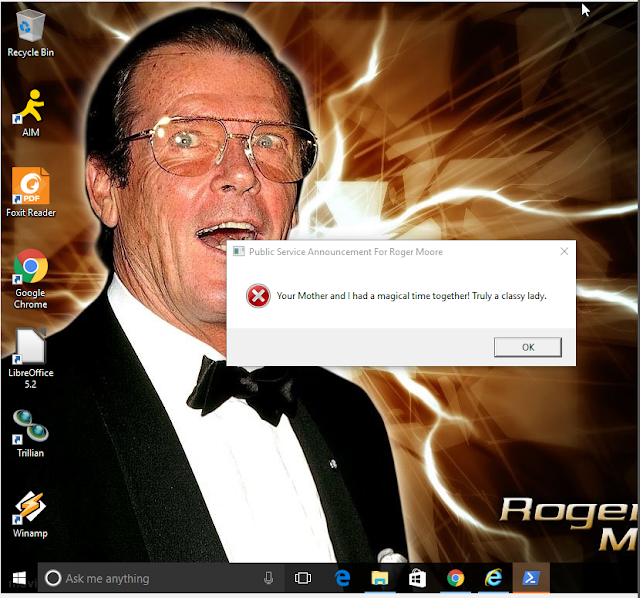
Task: Launch Microsoft Edge from the taskbar
Action: [x=342, y=578]
